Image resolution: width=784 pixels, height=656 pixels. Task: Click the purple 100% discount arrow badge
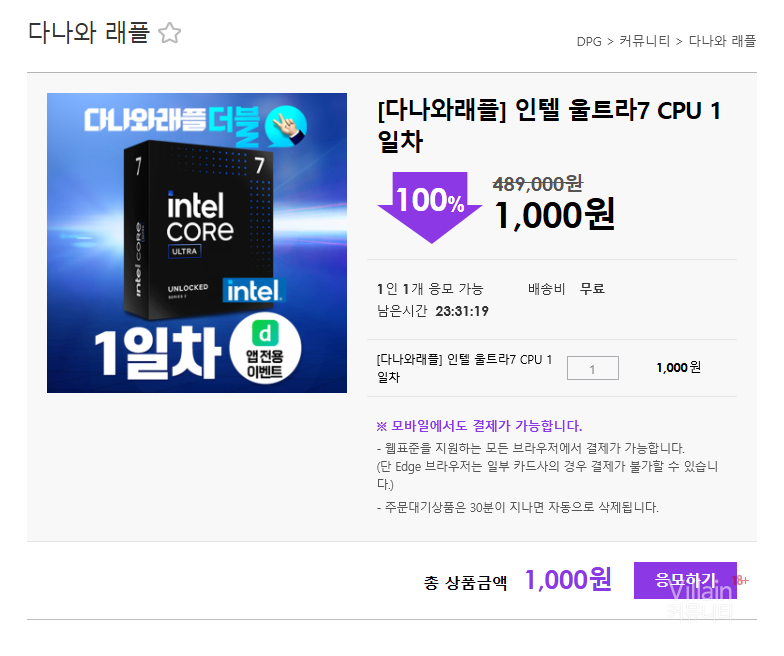(430, 207)
